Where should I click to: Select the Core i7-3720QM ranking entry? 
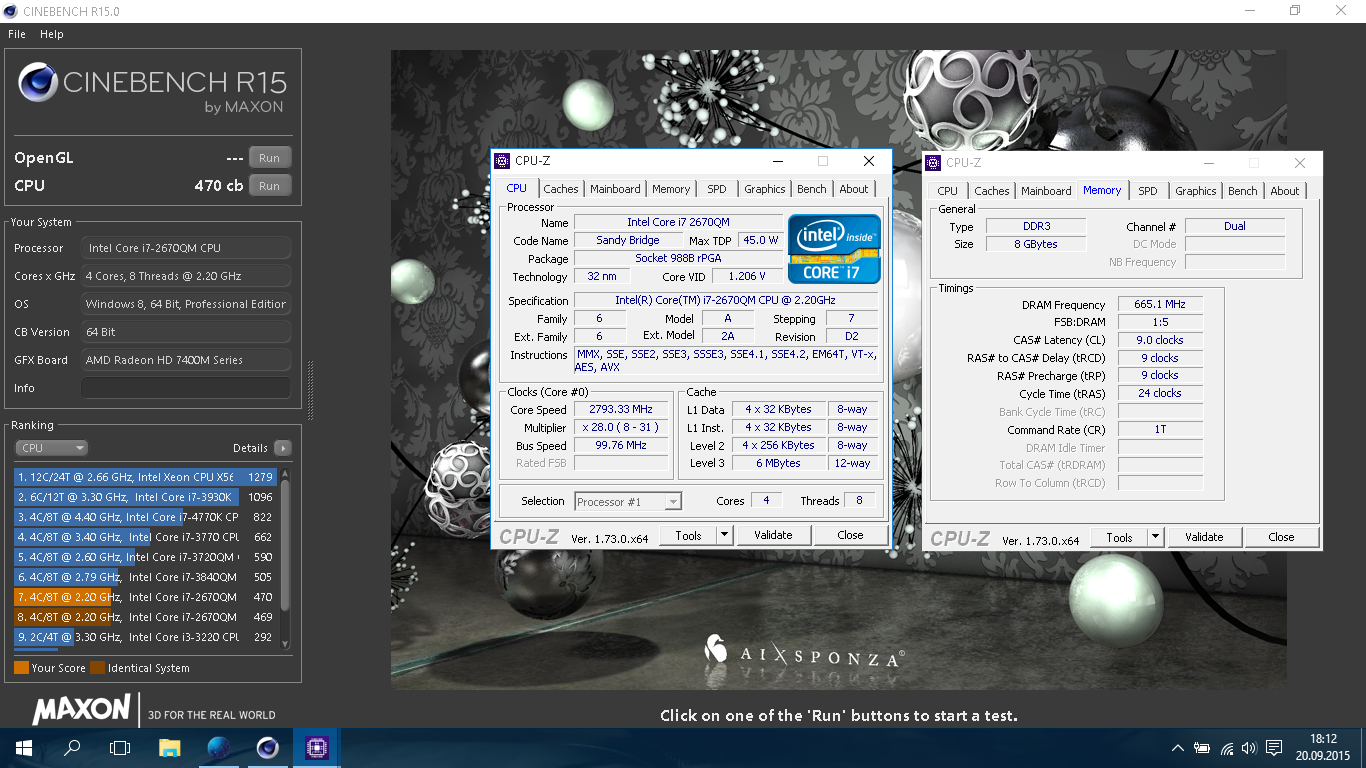tap(145, 557)
